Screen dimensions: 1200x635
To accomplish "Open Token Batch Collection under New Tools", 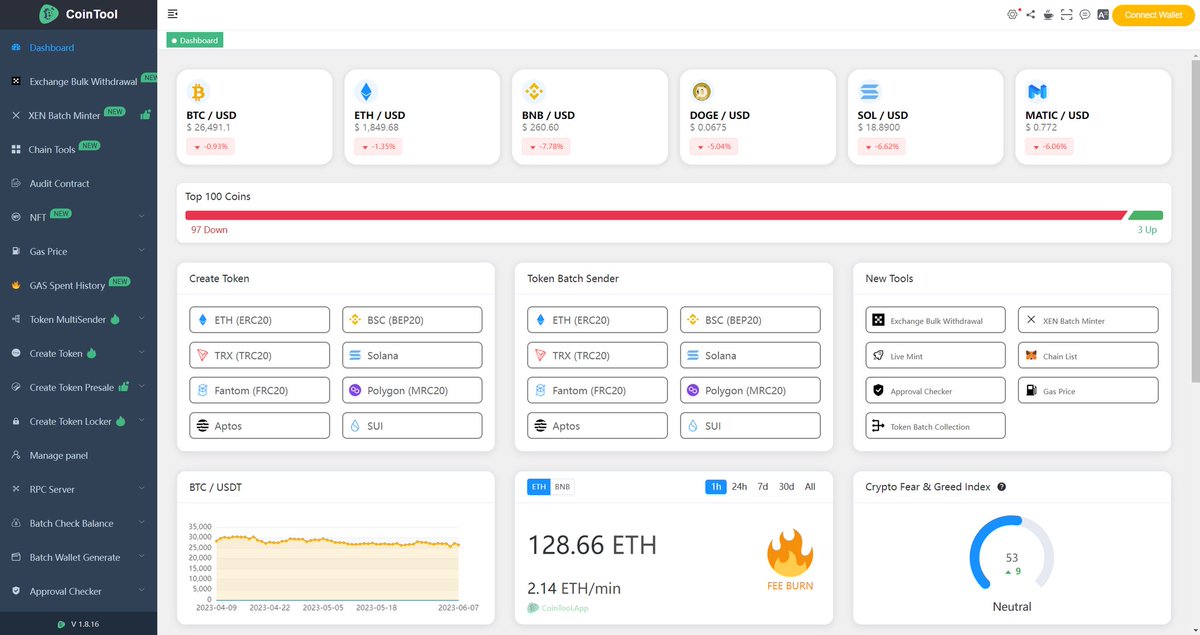I will (x=935, y=426).
